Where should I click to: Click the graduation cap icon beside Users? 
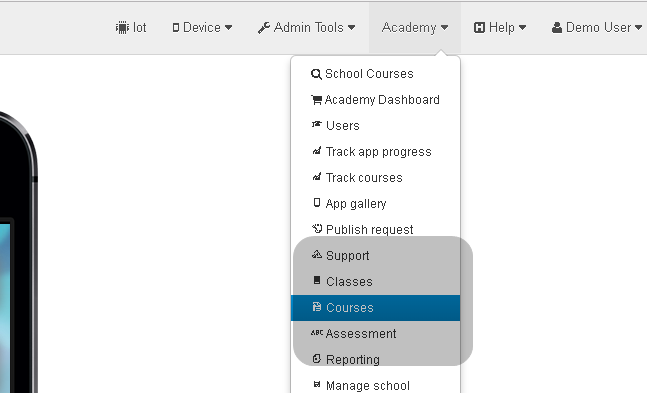click(x=316, y=124)
